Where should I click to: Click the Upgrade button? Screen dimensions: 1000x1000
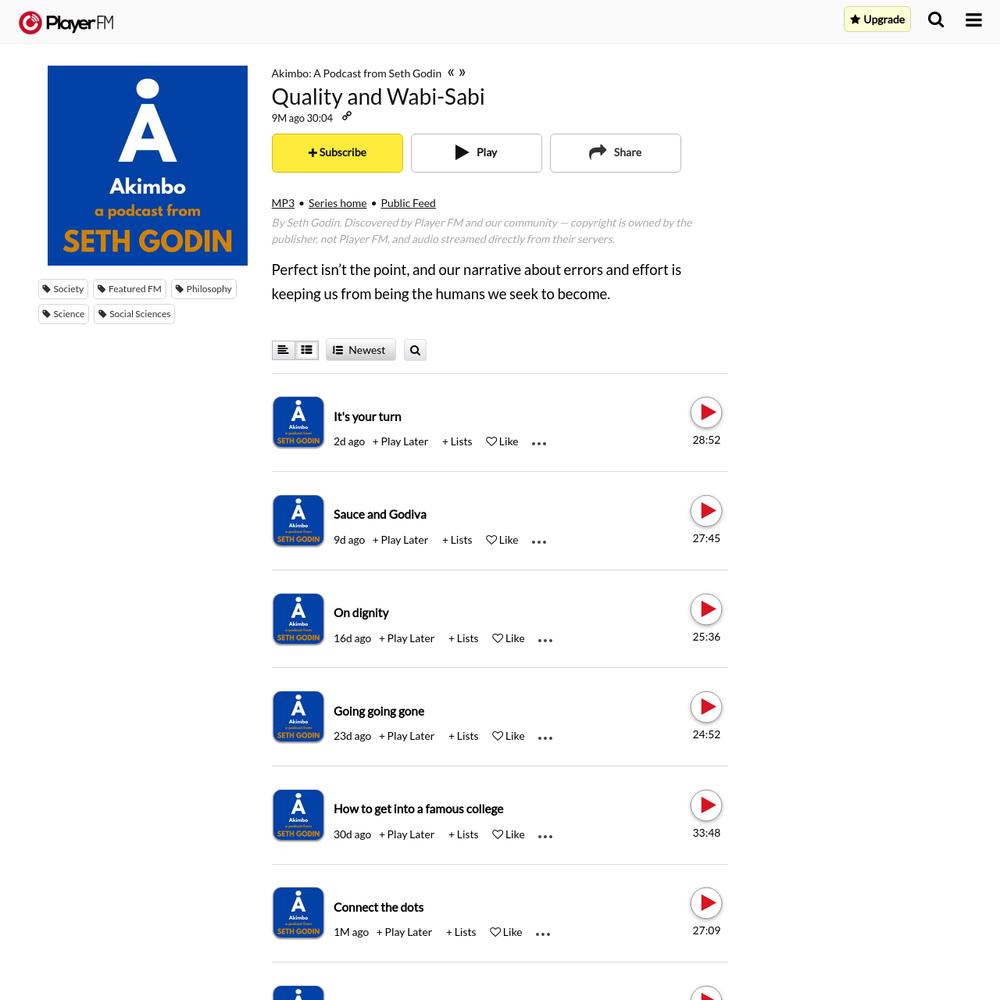pyautogui.click(x=877, y=19)
